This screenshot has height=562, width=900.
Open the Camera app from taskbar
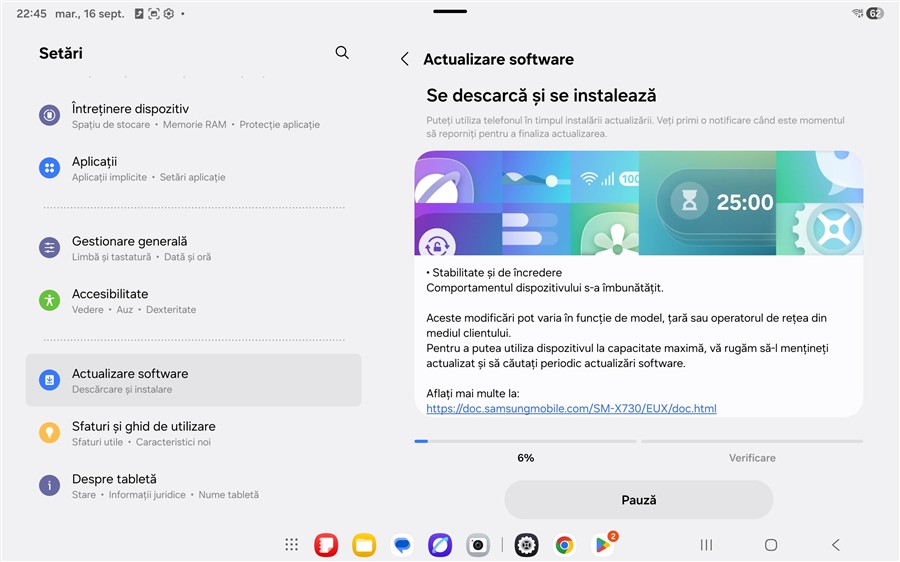pos(478,545)
